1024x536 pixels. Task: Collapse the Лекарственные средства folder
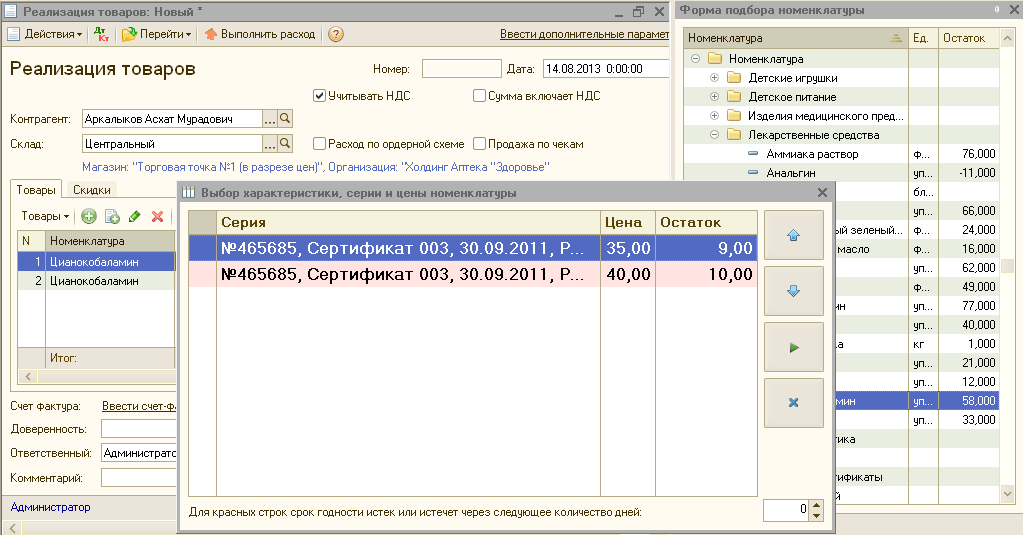(x=714, y=135)
